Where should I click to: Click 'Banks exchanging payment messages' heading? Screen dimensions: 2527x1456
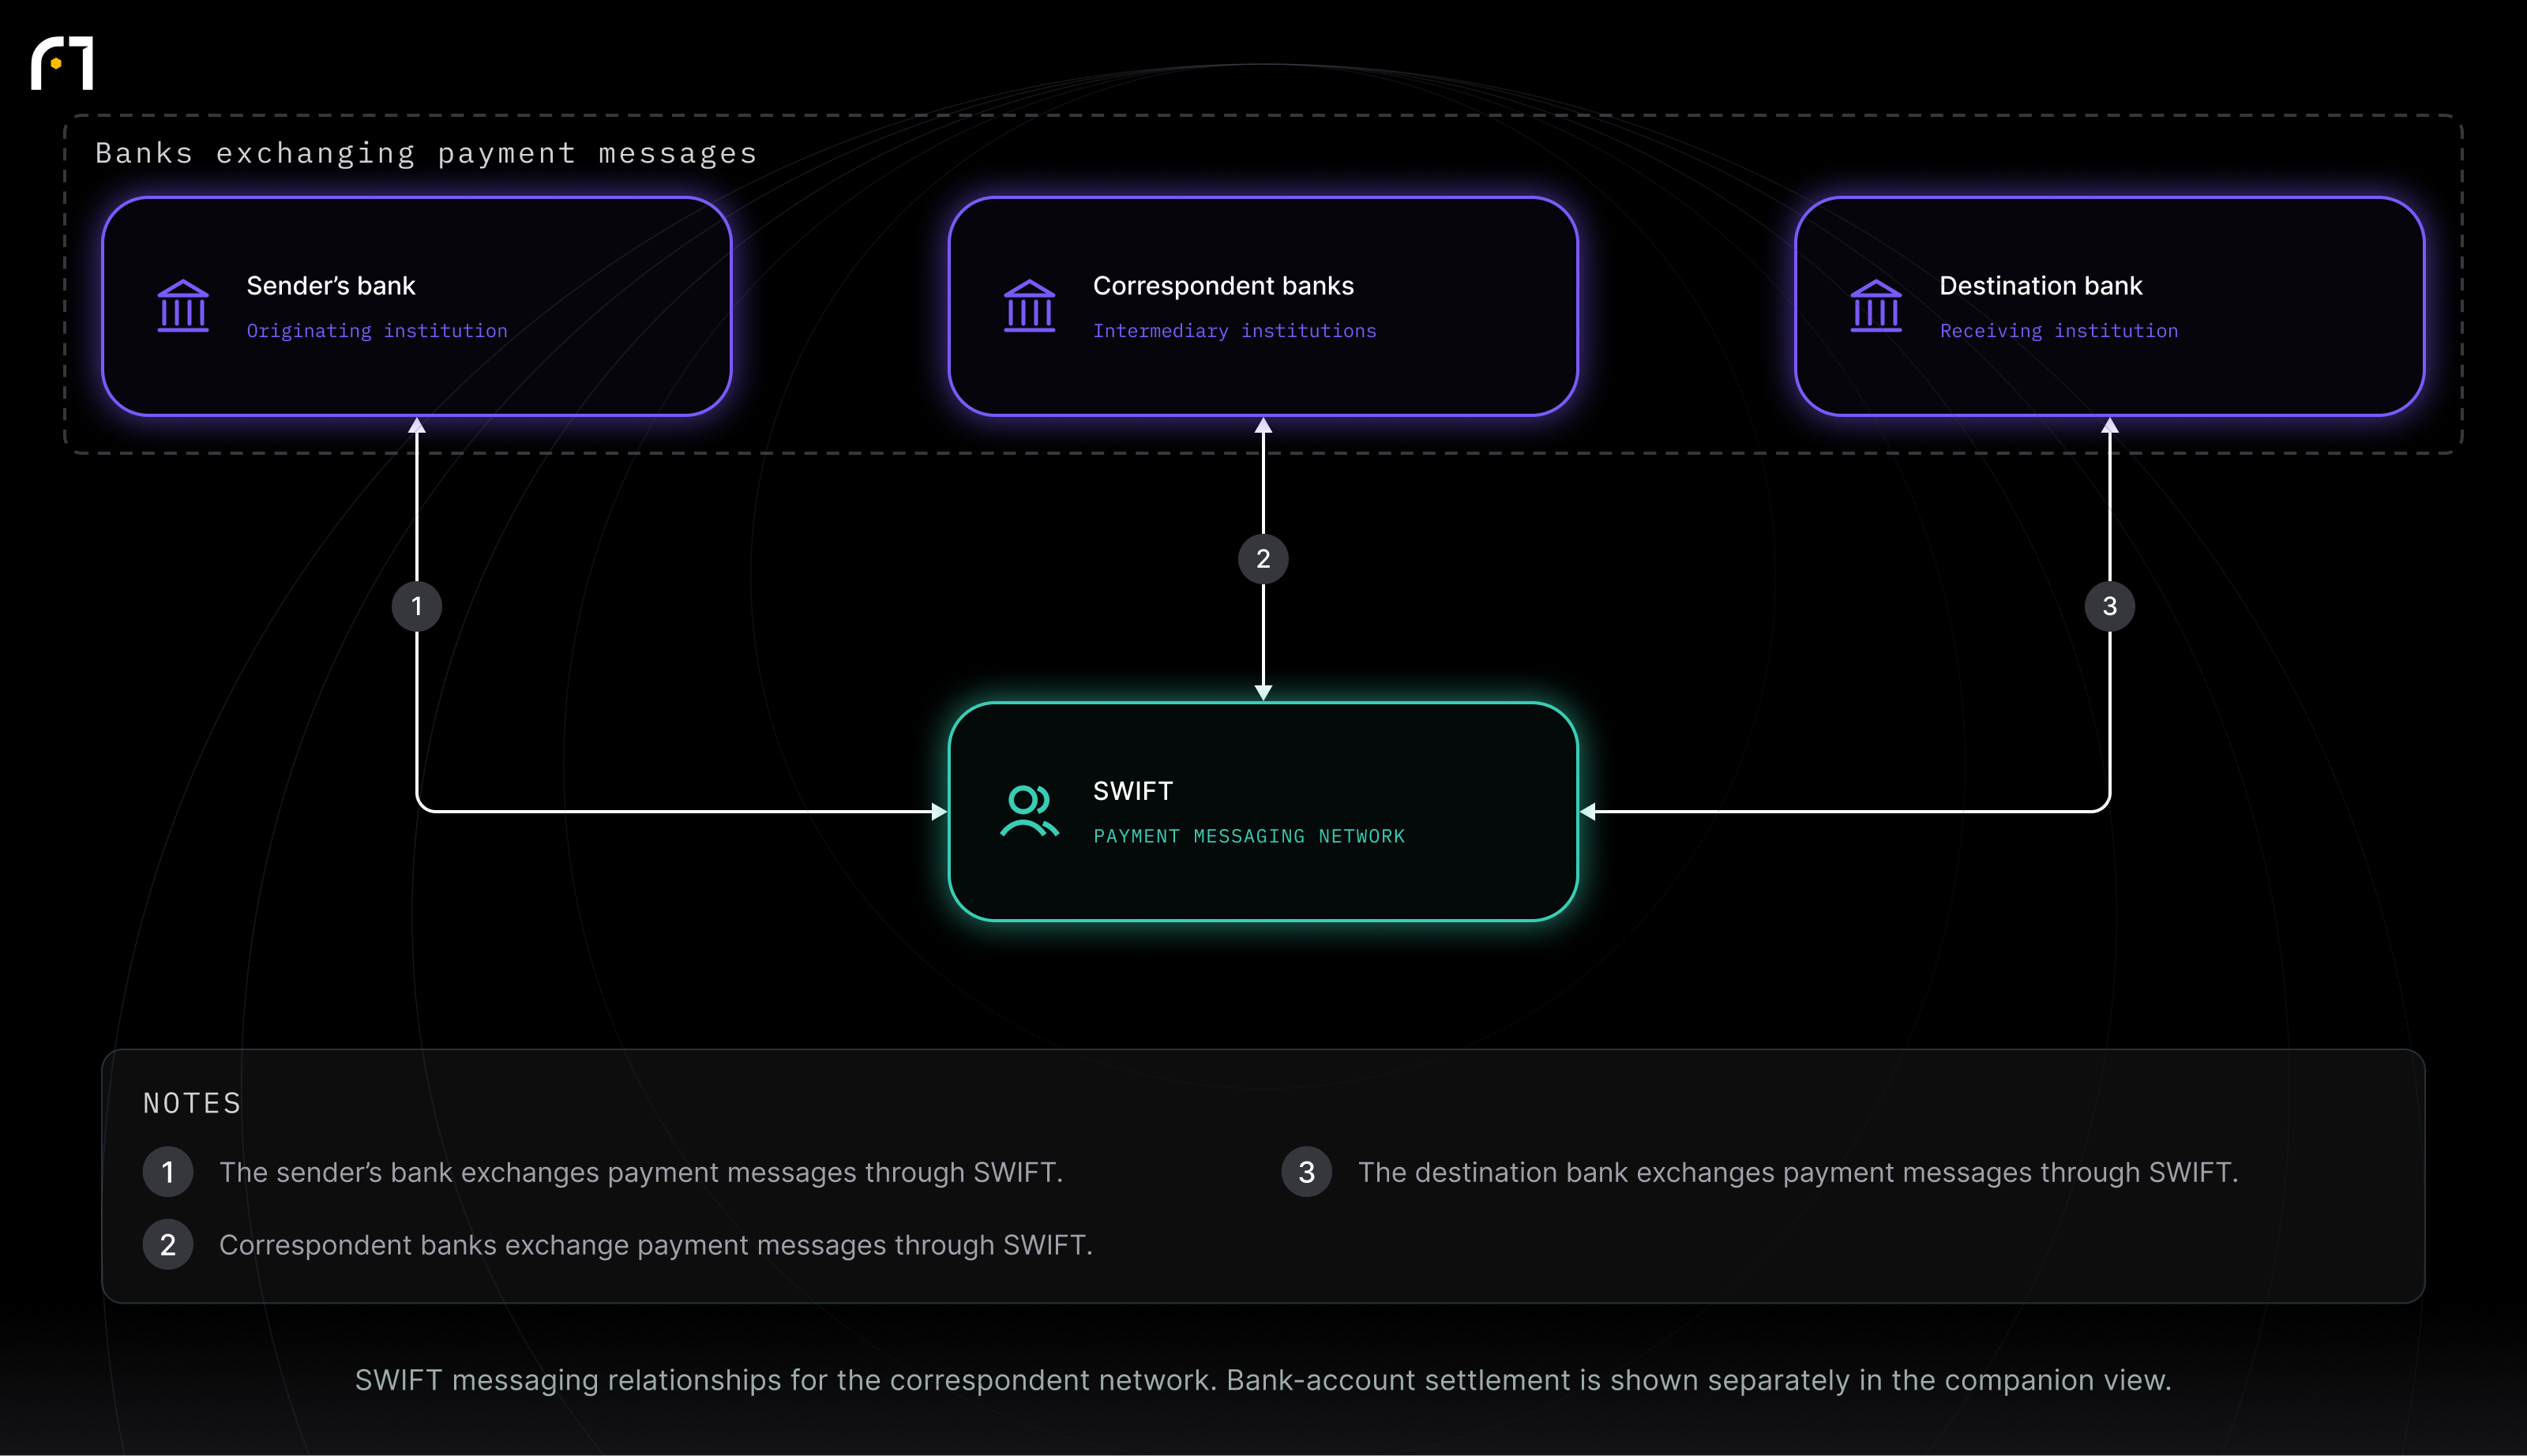tap(426, 153)
